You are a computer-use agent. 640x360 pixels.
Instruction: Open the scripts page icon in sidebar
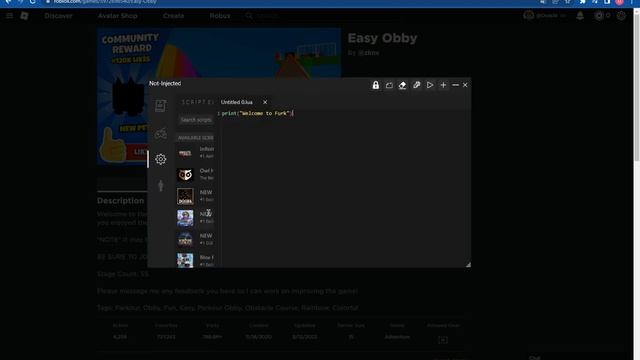coord(160,106)
